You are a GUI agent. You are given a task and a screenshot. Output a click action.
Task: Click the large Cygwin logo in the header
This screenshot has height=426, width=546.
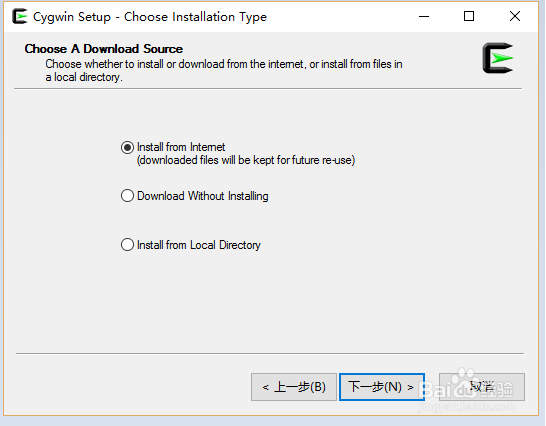coord(498,58)
